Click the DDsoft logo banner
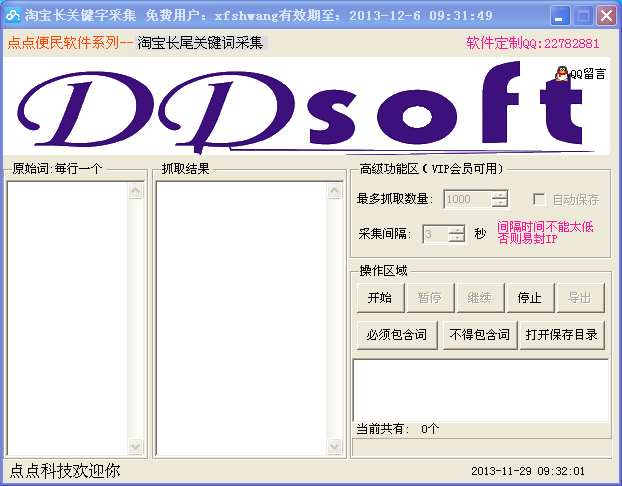This screenshot has width=622, height=486. [x=306, y=106]
